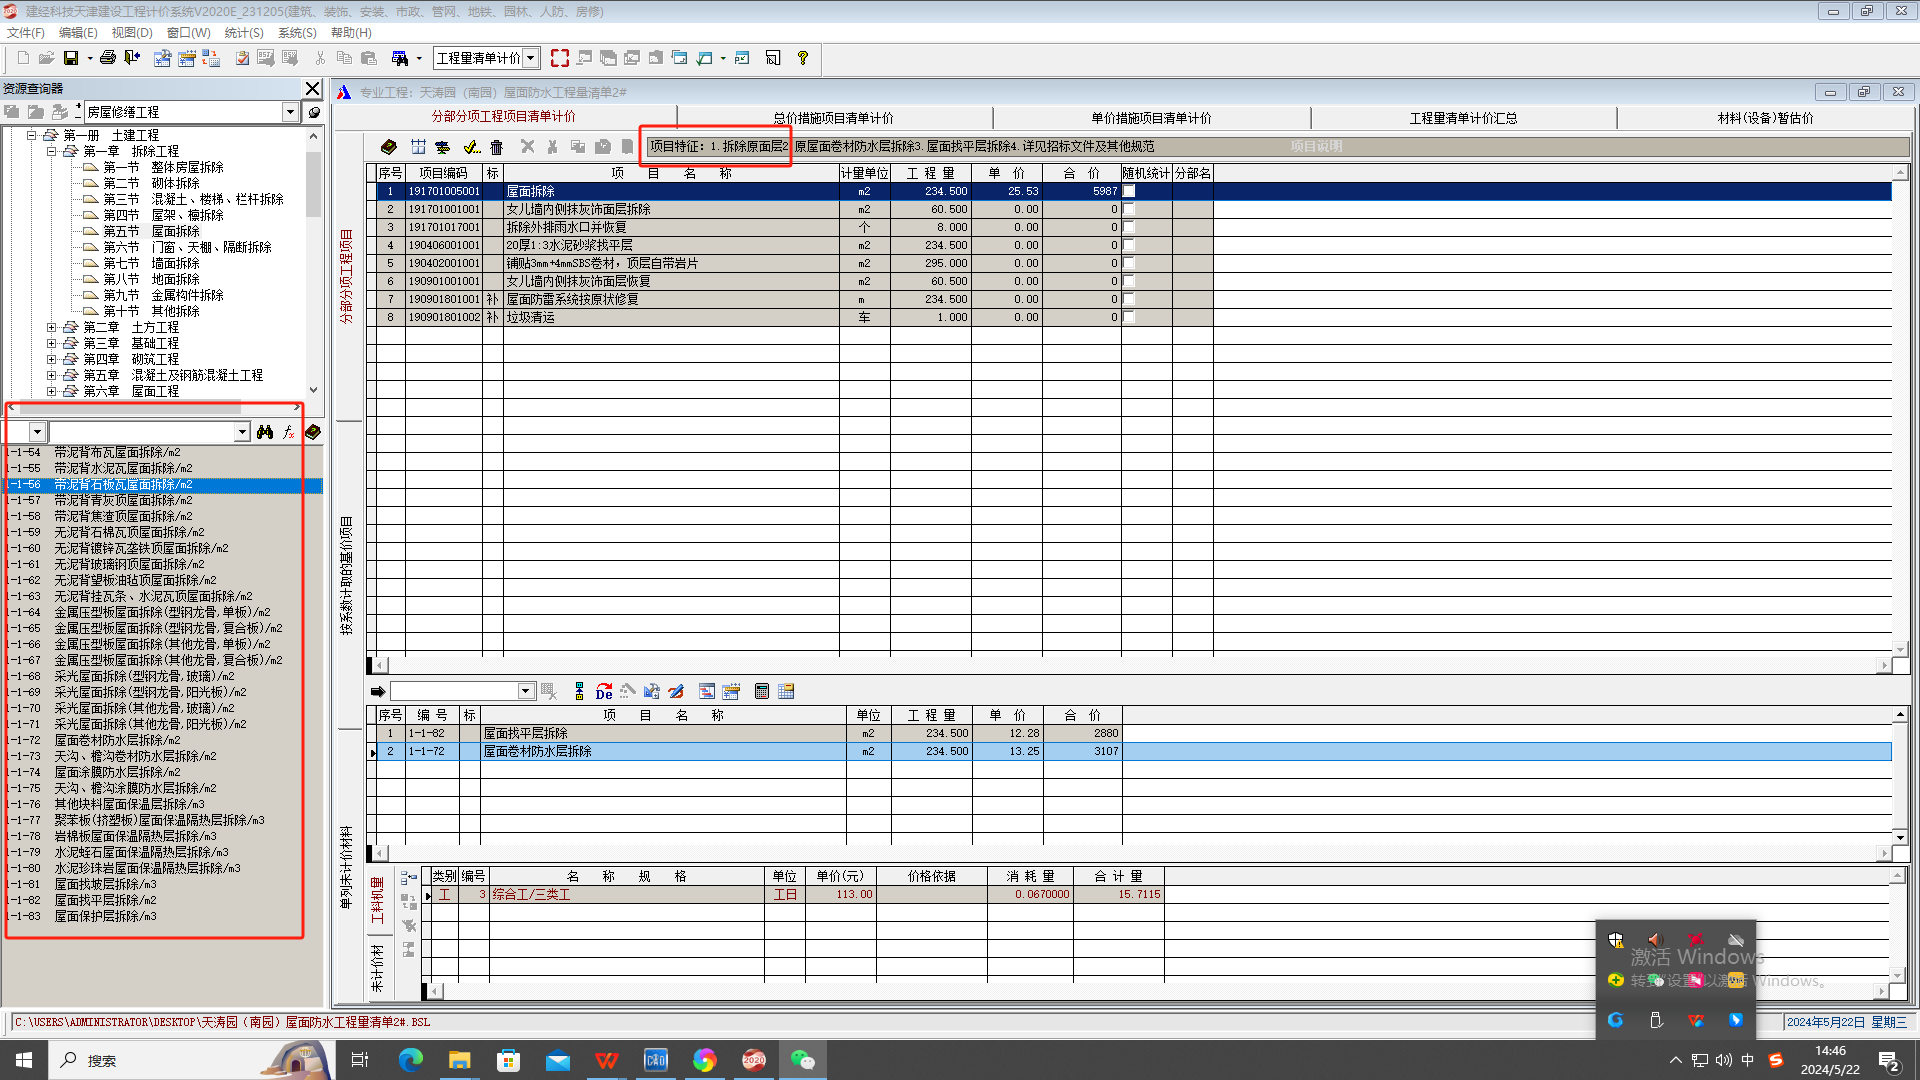Click the round icon beside 房屋修缮工程 dropdown
Viewport: 1920px width, 1080px height.
coord(314,113)
